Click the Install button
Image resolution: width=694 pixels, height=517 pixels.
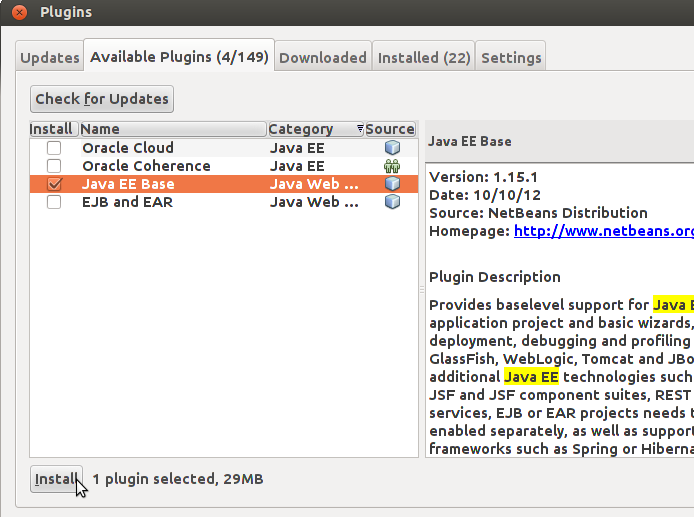pyautogui.click(x=56, y=478)
